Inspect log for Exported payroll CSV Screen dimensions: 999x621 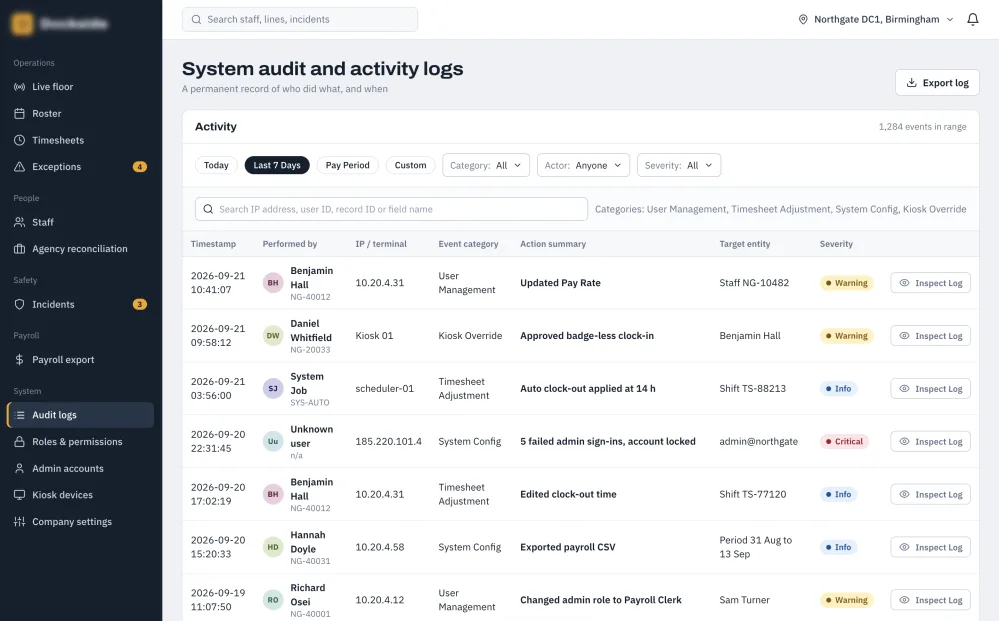(930, 547)
